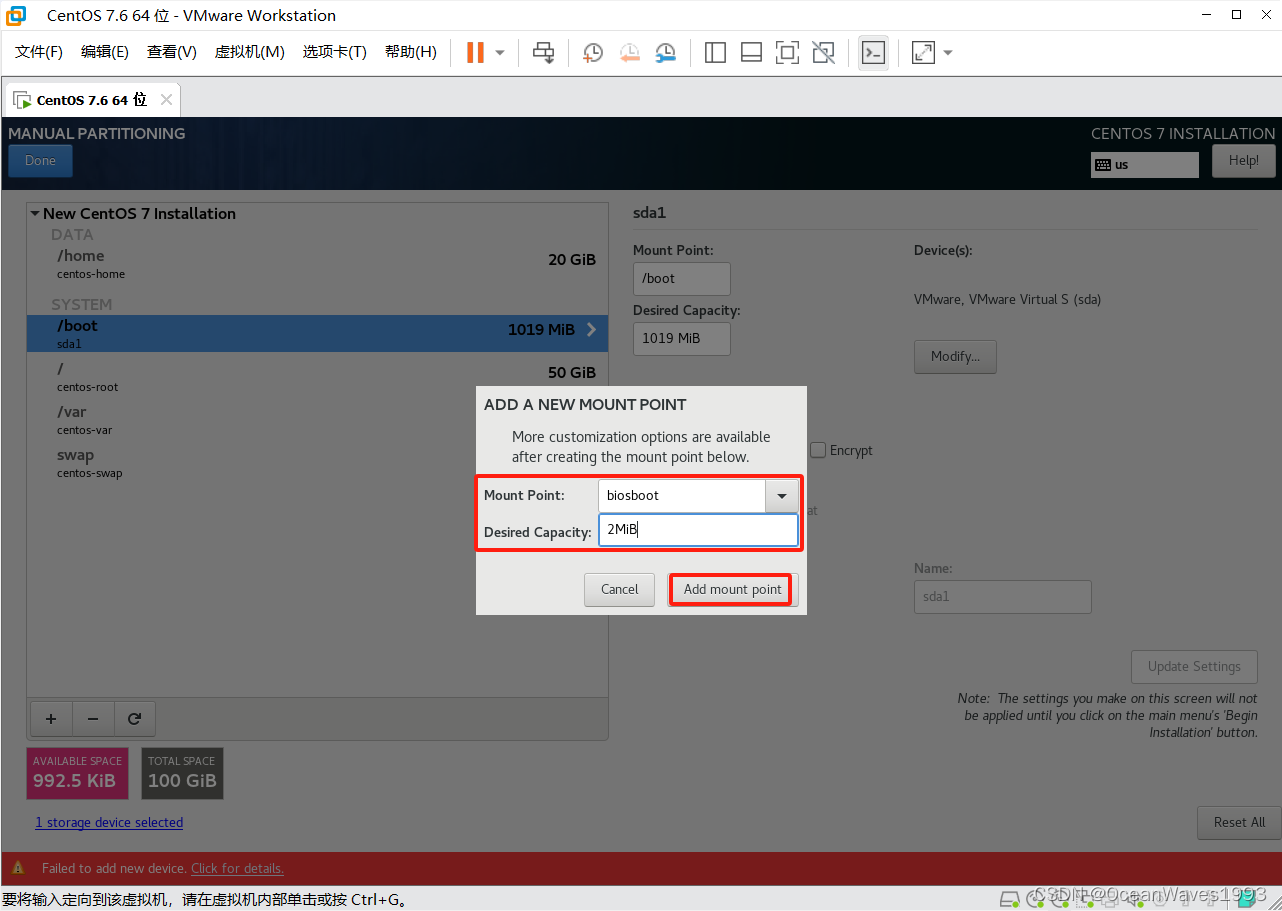The image size is (1282, 911).
Task: Select the /boot sda1 partition row
Action: click(317, 333)
